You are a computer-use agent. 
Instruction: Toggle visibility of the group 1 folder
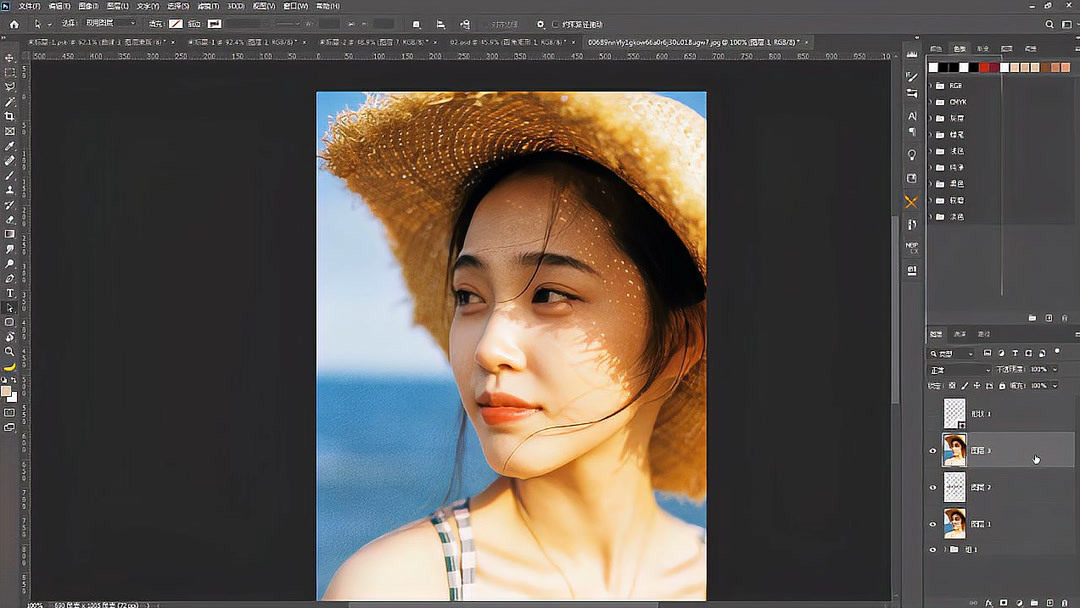(x=933, y=550)
